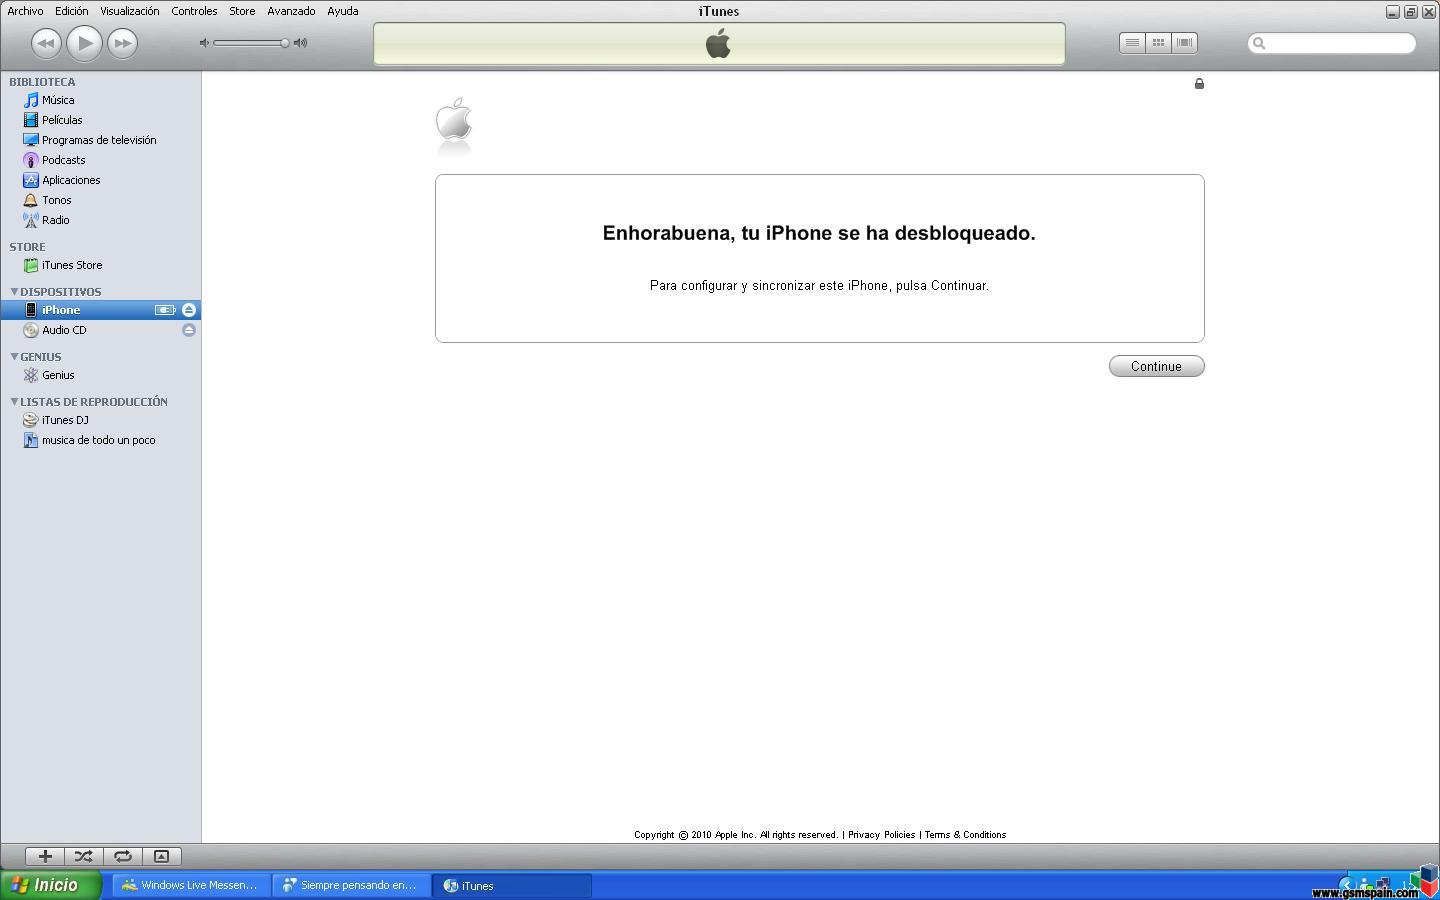The image size is (1440, 900).
Task: Collapse the LISTAS DE REPRODUCCIÓN section
Action: coord(14,402)
